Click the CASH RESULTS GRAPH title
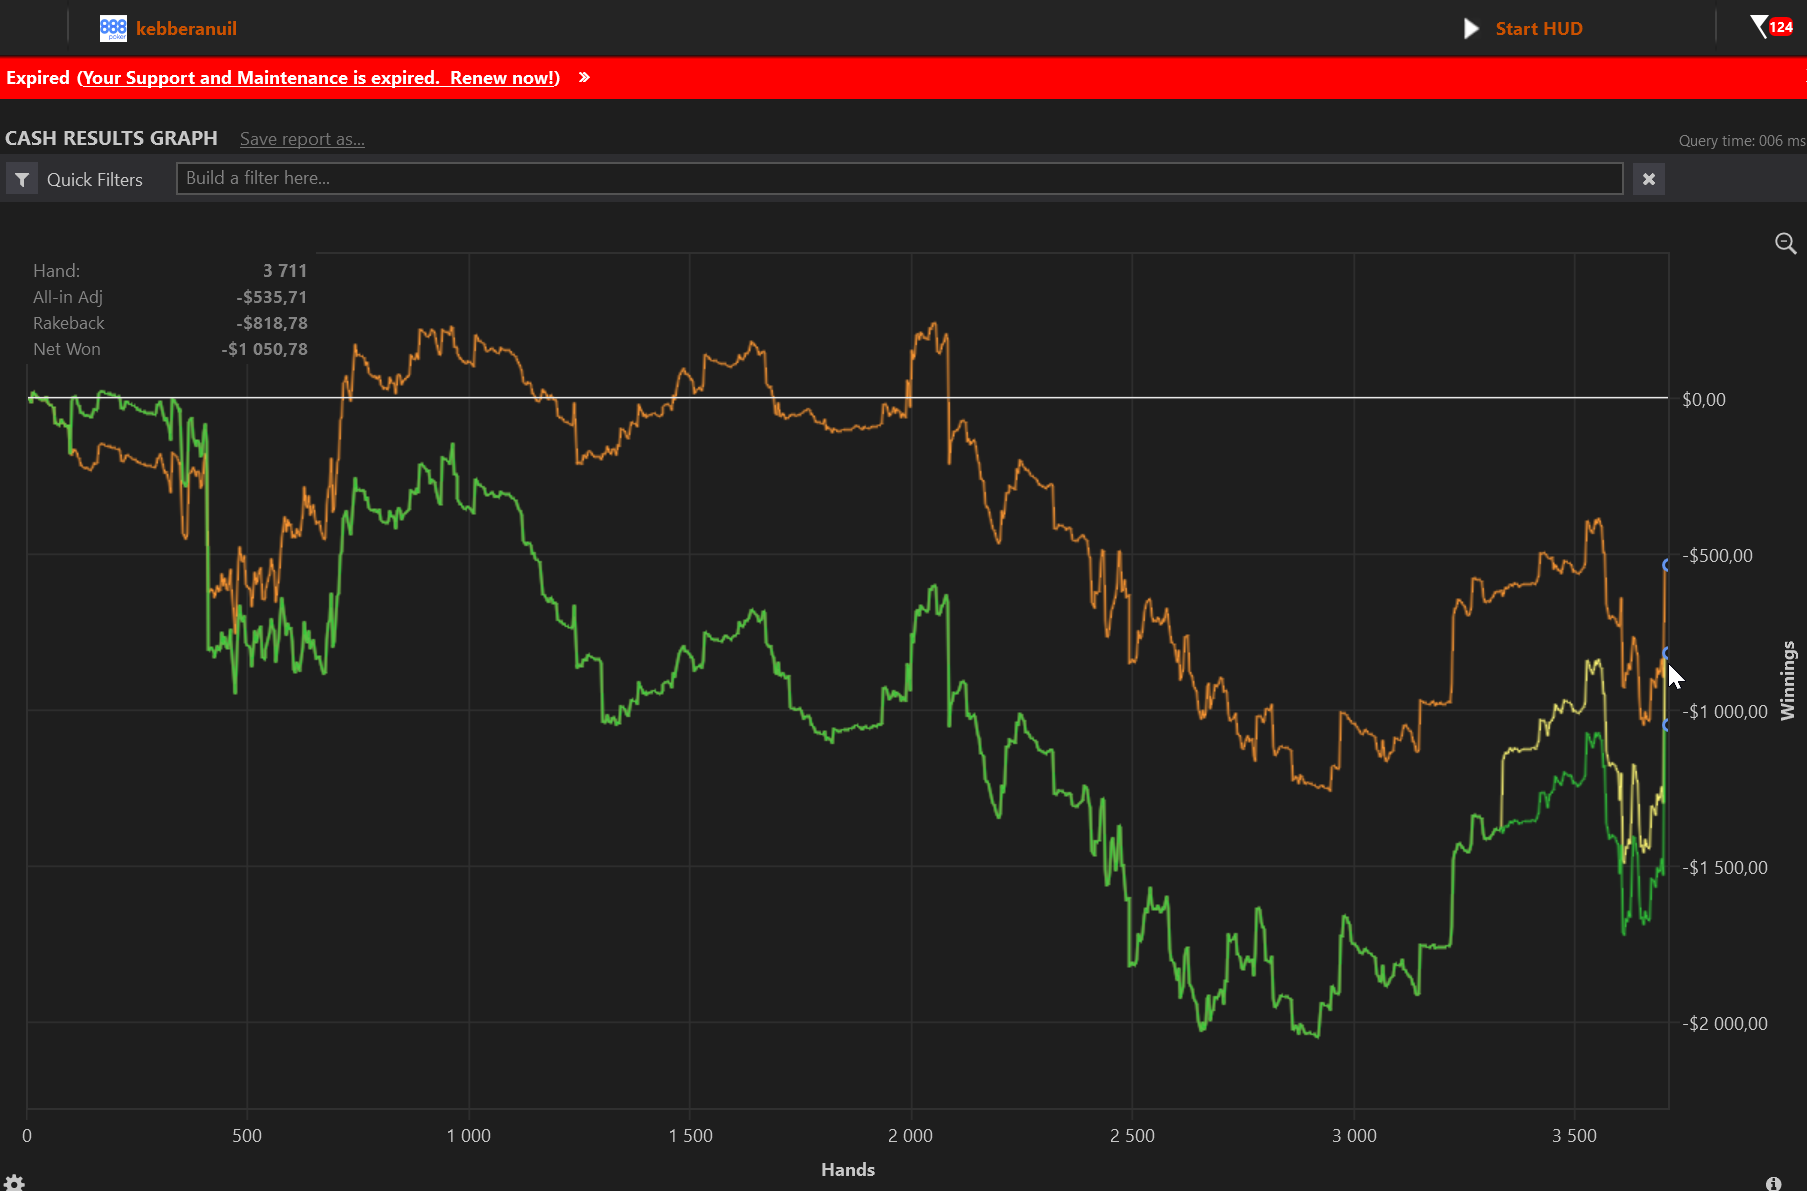Viewport: 1807px width, 1191px height. click(x=111, y=138)
